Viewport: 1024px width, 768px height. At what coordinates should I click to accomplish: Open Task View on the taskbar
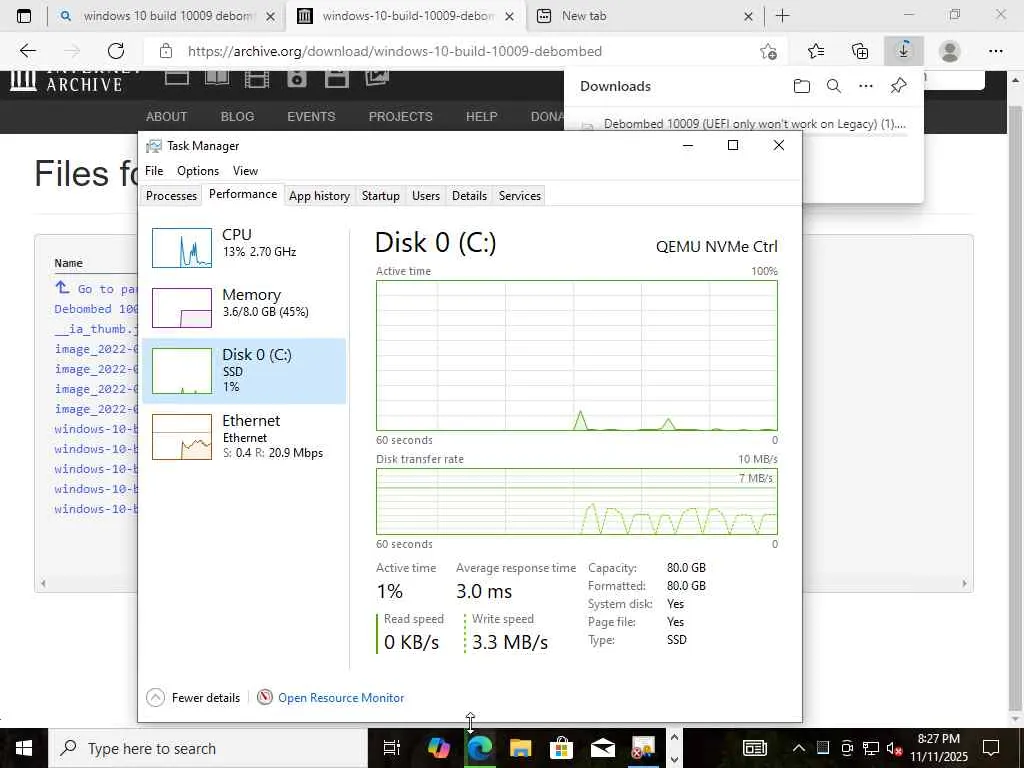coord(391,748)
